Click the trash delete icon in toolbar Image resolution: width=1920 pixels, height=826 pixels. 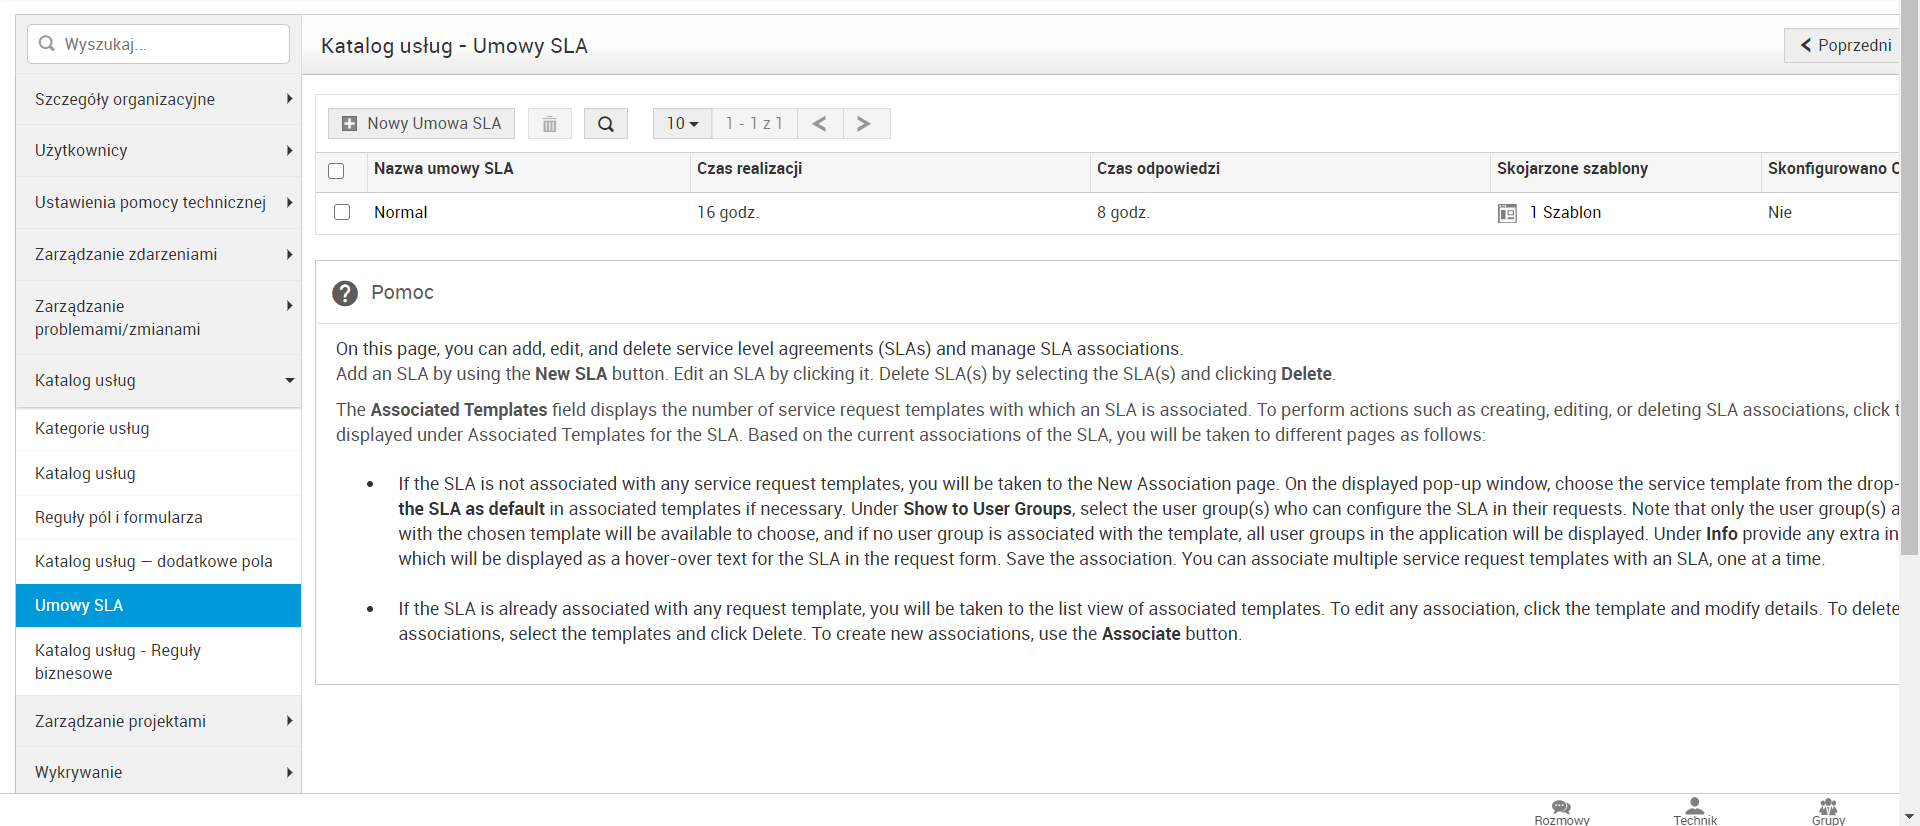pyautogui.click(x=549, y=124)
